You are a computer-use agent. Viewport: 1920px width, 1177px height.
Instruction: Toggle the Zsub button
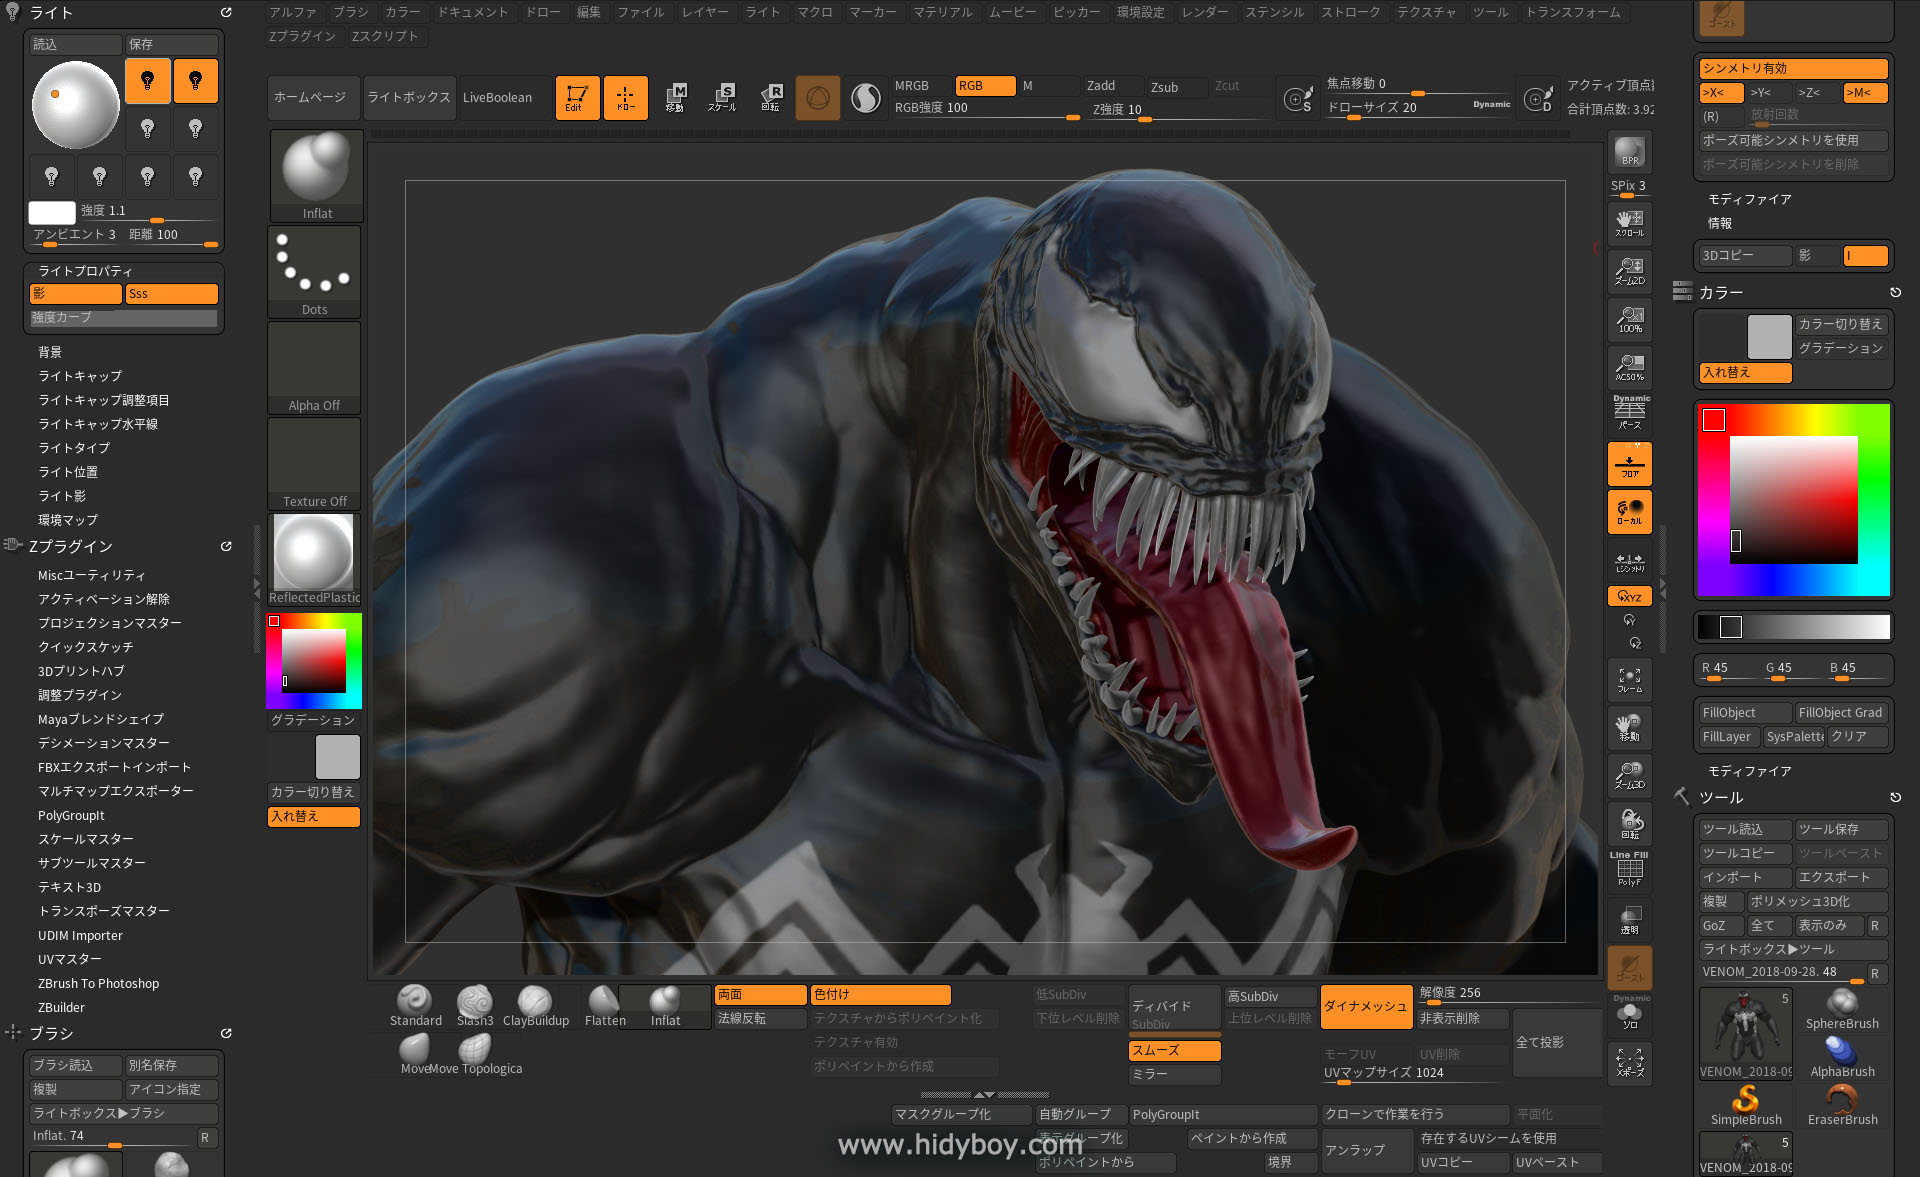click(x=1177, y=87)
